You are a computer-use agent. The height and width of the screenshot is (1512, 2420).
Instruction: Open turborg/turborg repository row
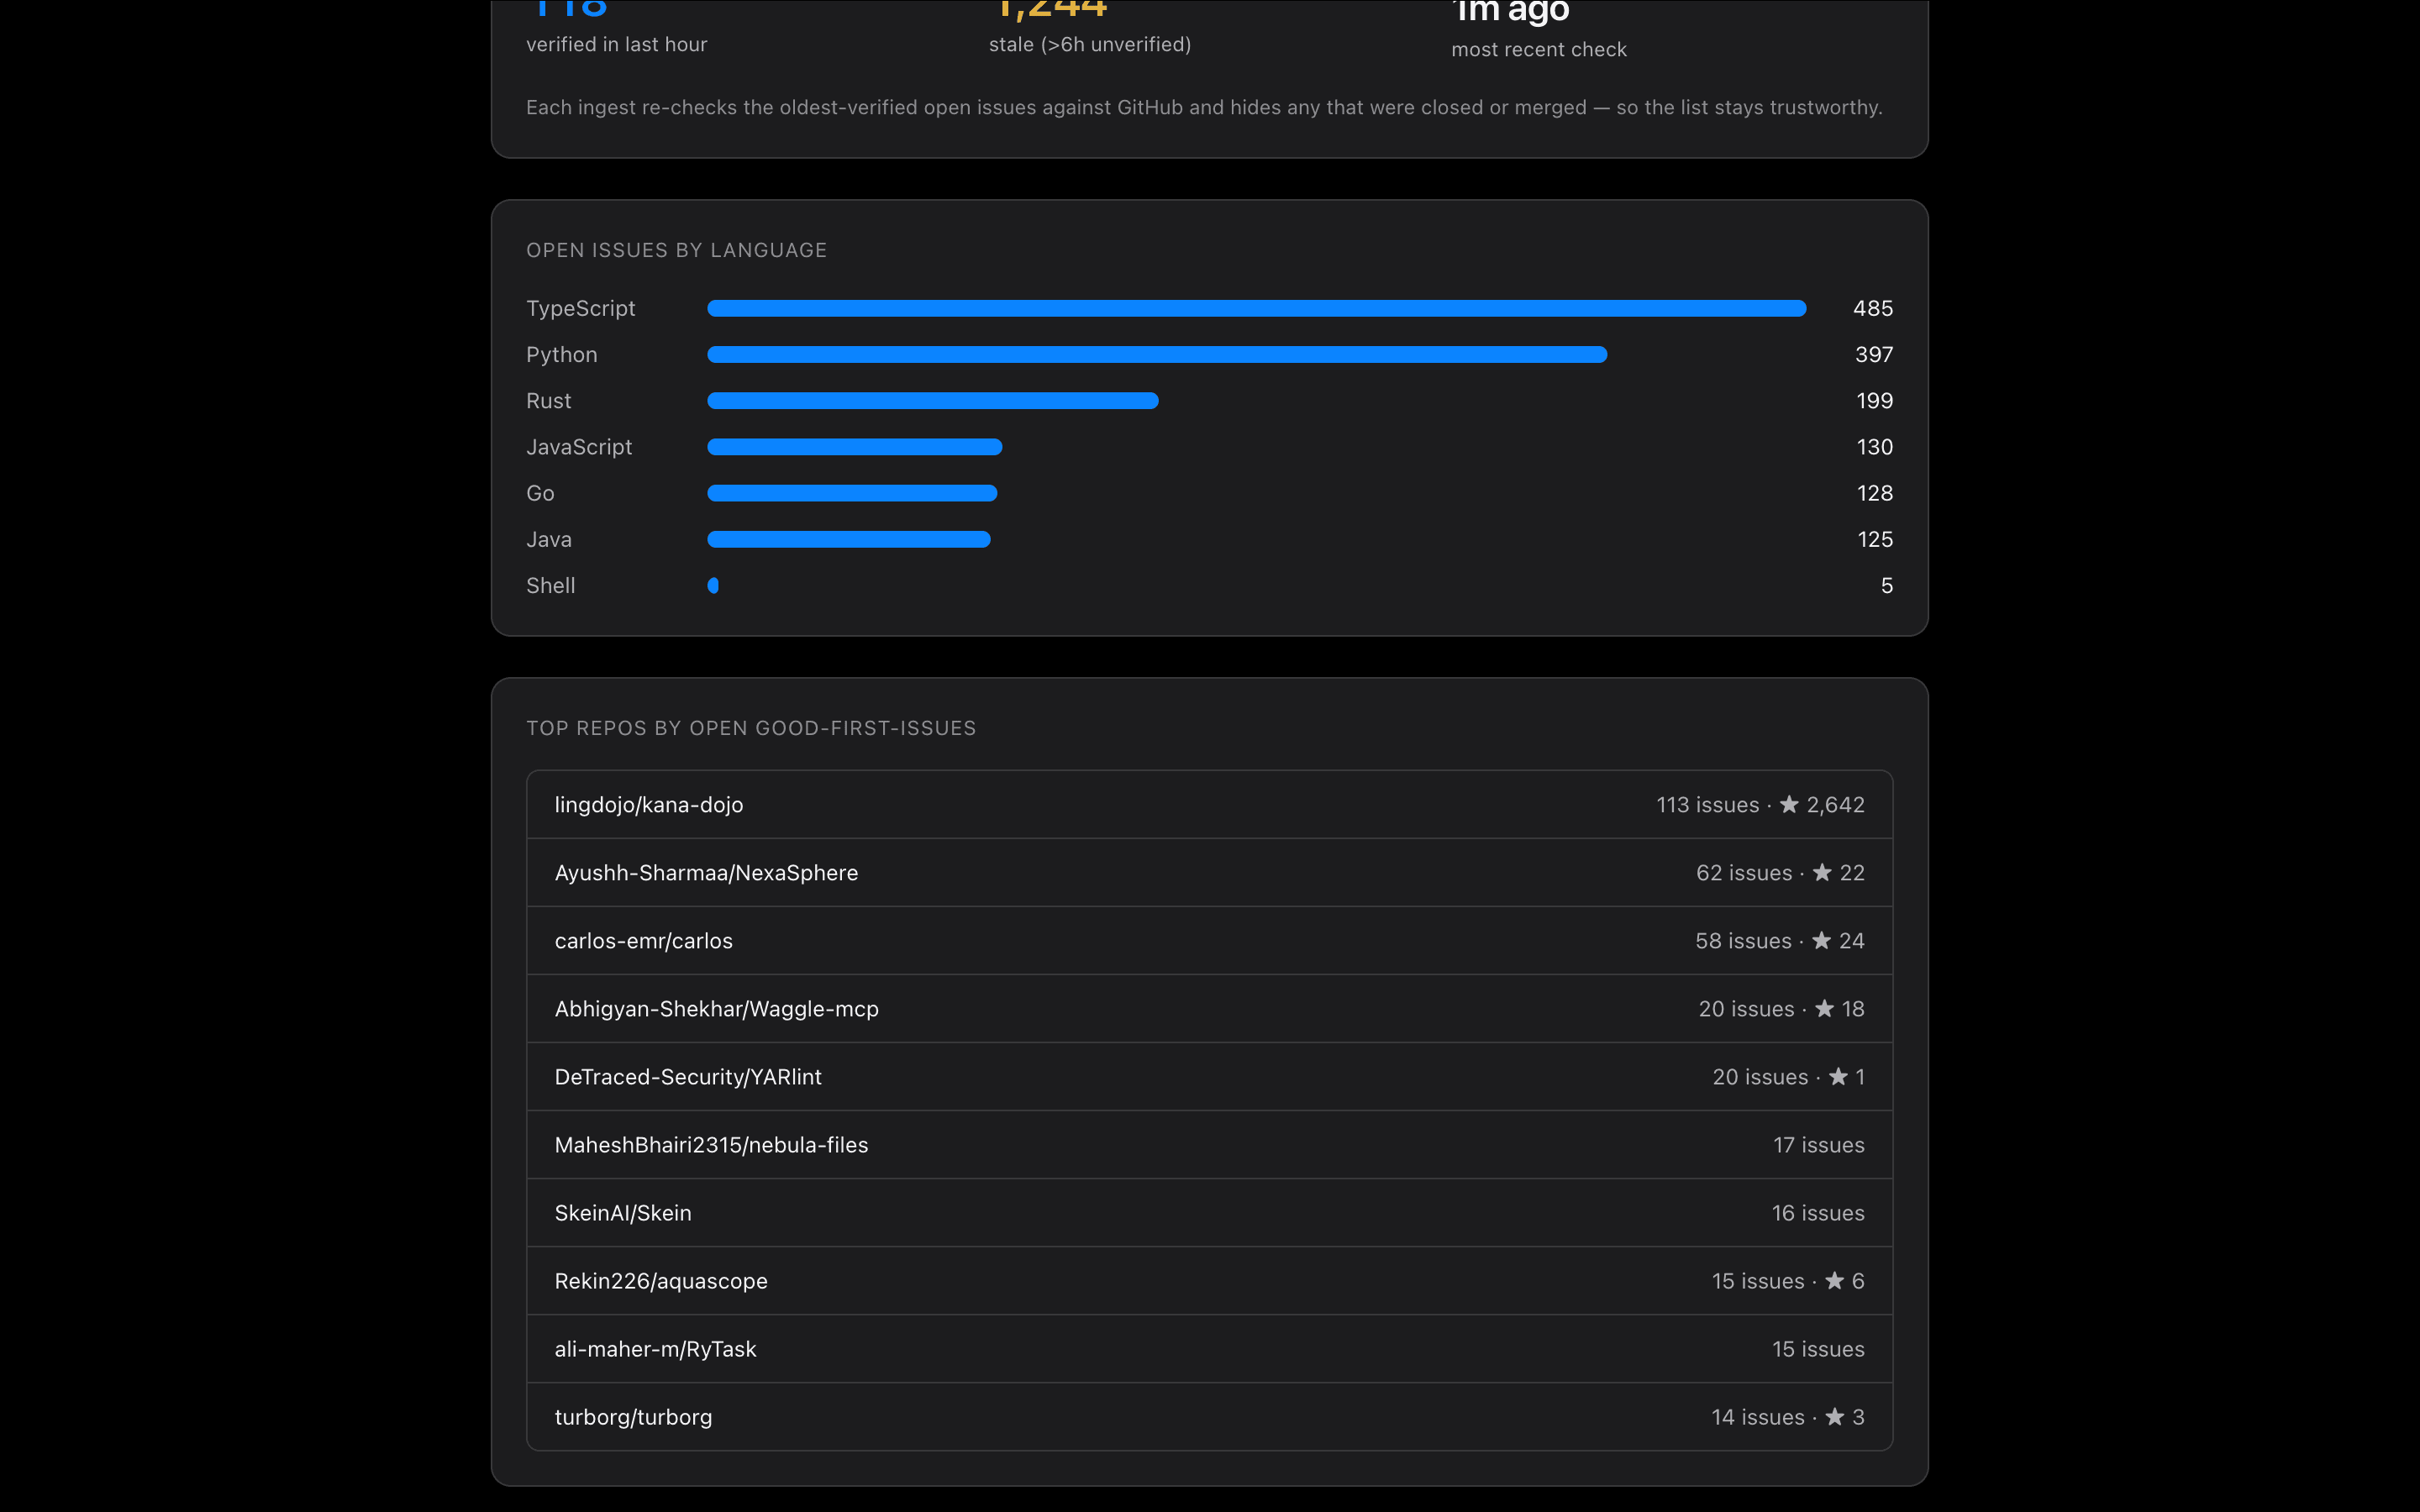click(1209, 1416)
